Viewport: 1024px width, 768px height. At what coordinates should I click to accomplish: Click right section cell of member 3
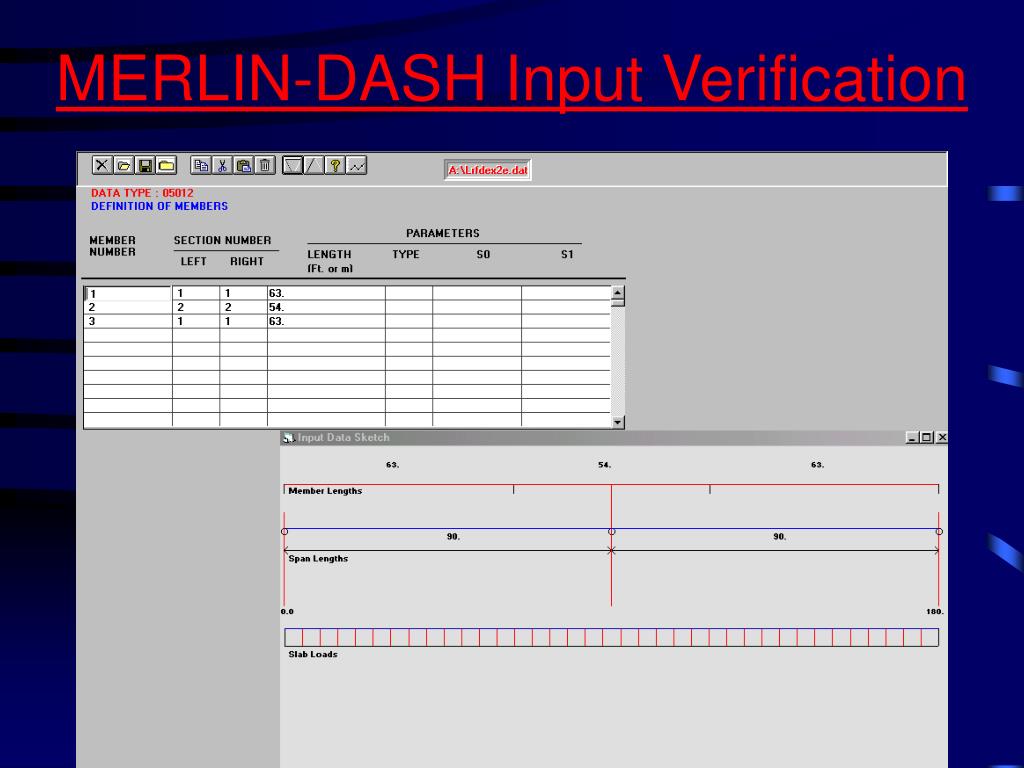tap(244, 321)
